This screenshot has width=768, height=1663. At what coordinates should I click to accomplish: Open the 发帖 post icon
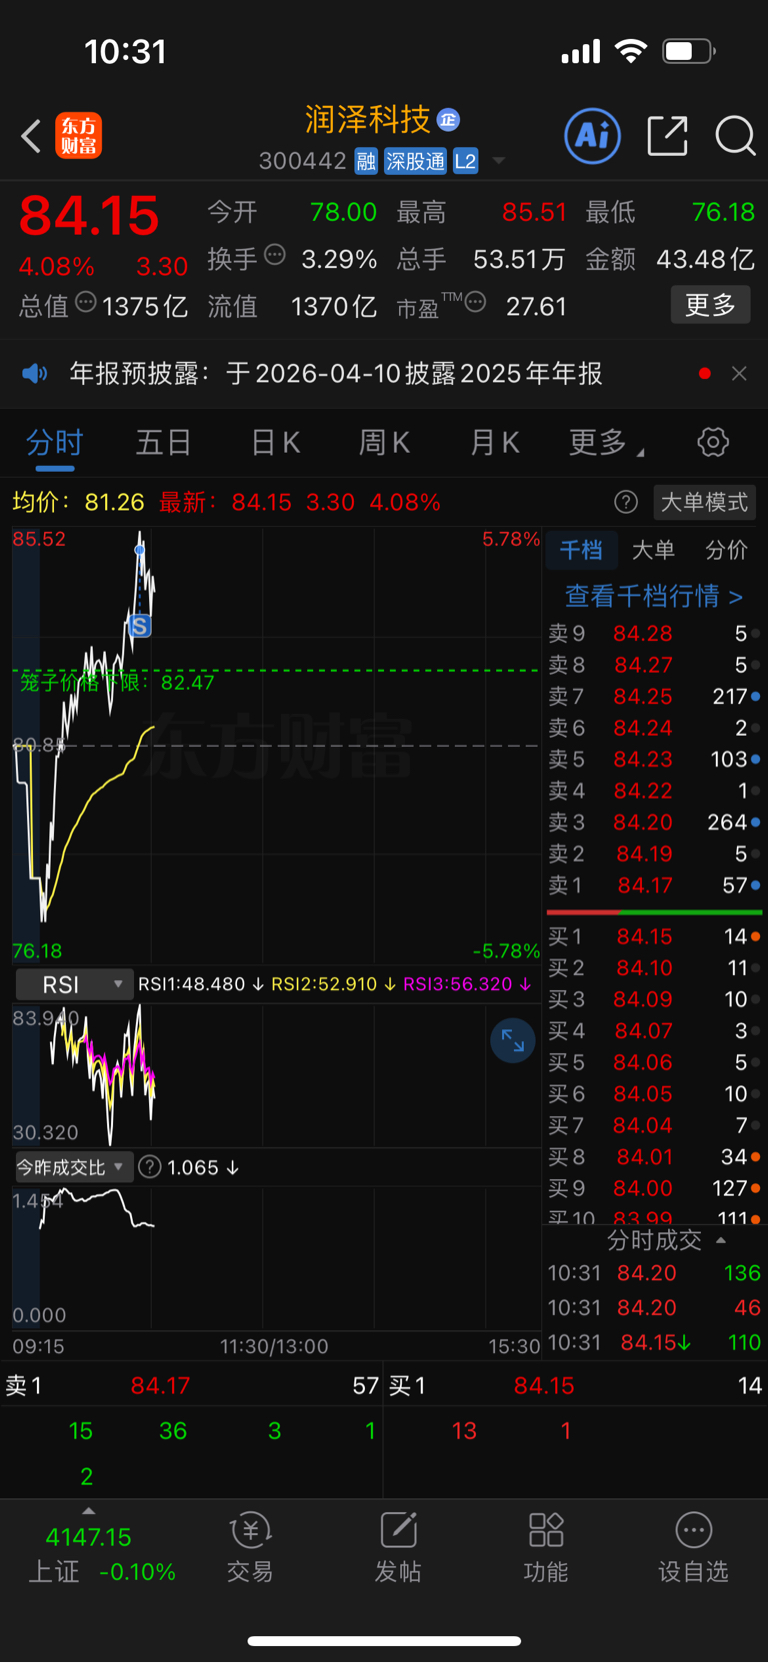click(398, 1547)
